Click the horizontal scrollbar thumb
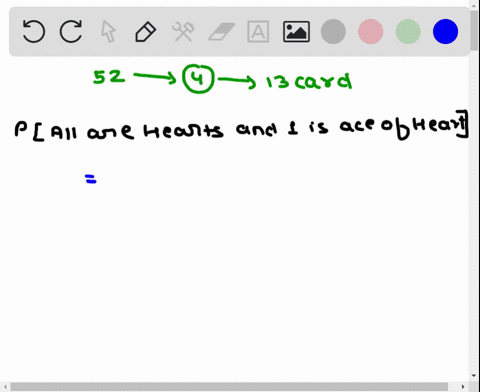This screenshot has height=392, width=480. (229, 387)
